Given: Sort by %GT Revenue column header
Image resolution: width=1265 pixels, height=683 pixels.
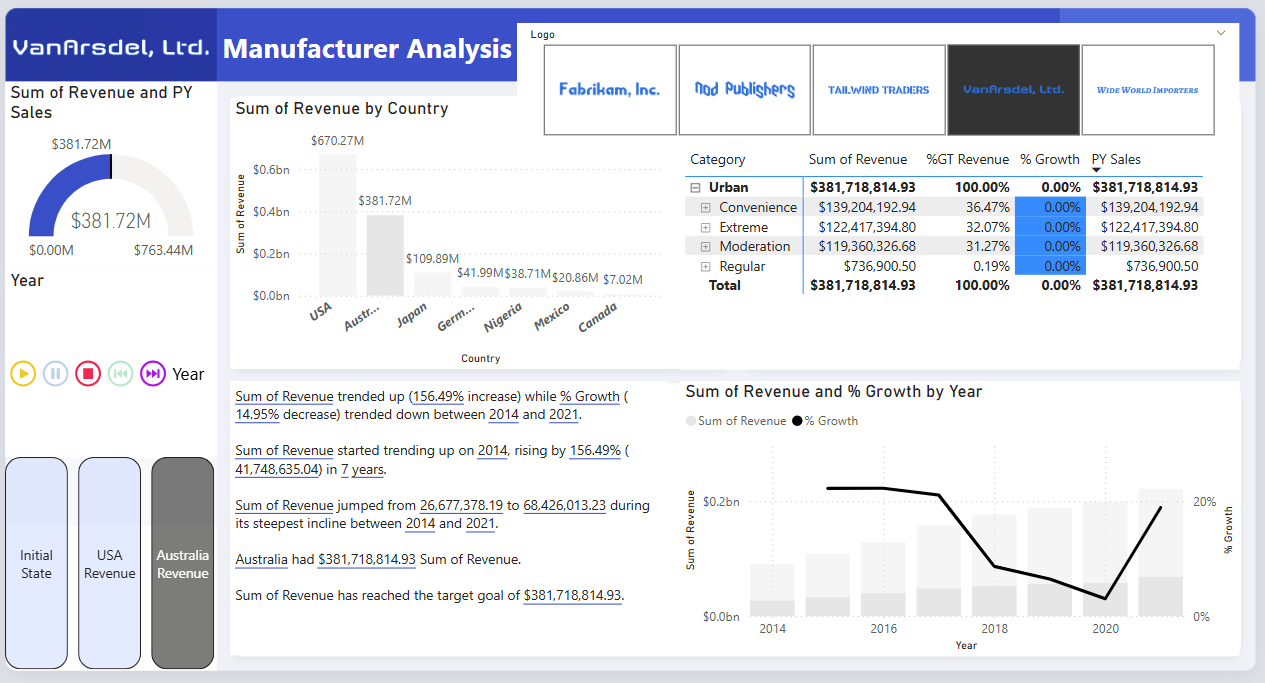Looking at the screenshot, I should [x=967, y=159].
